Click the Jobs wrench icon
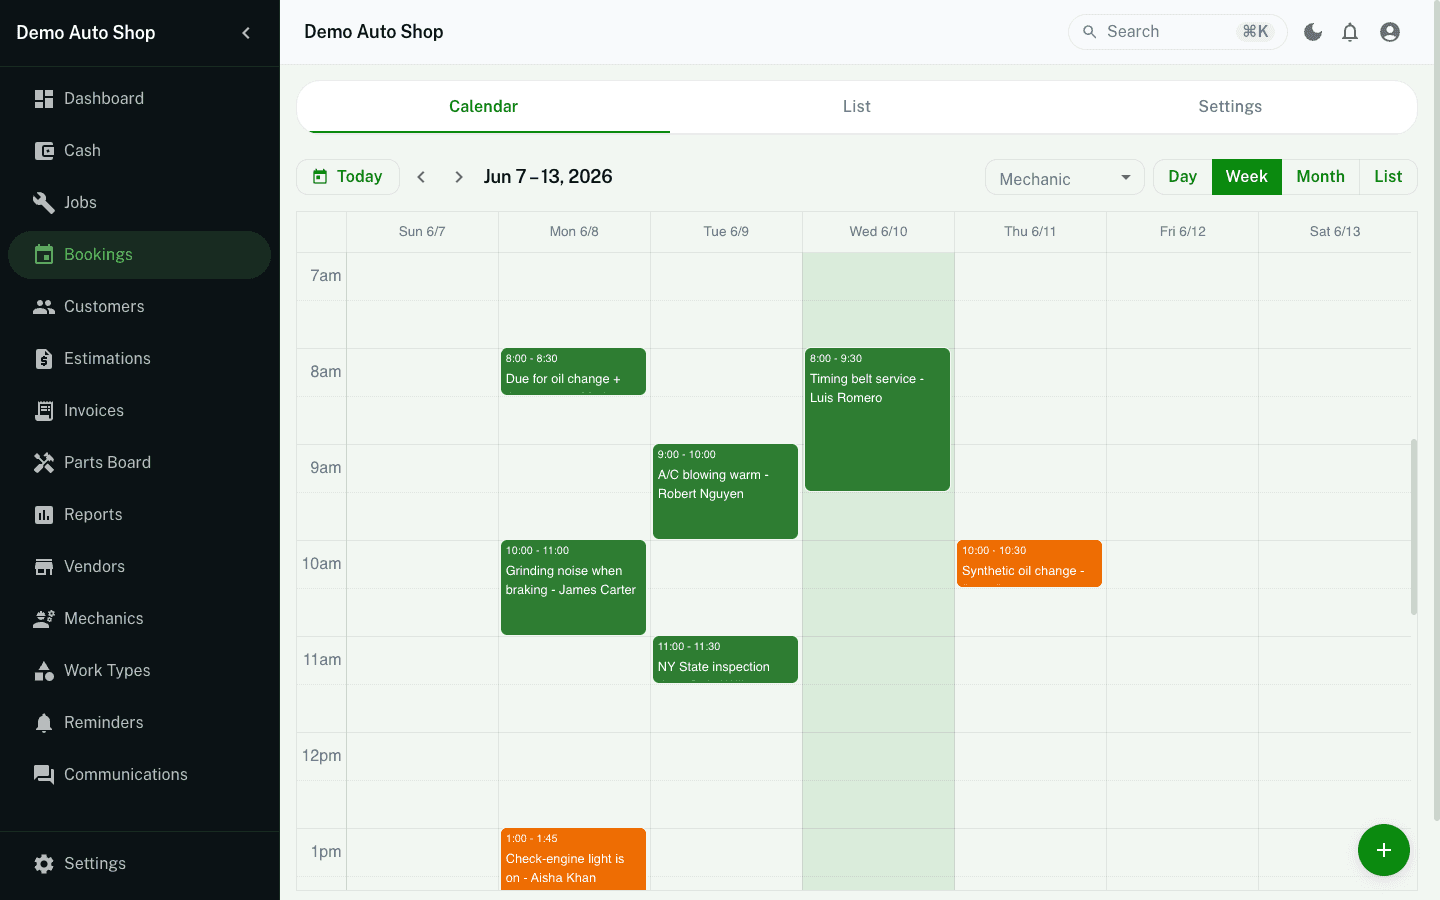Viewport: 1440px width, 900px height. click(x=44, y=202)
